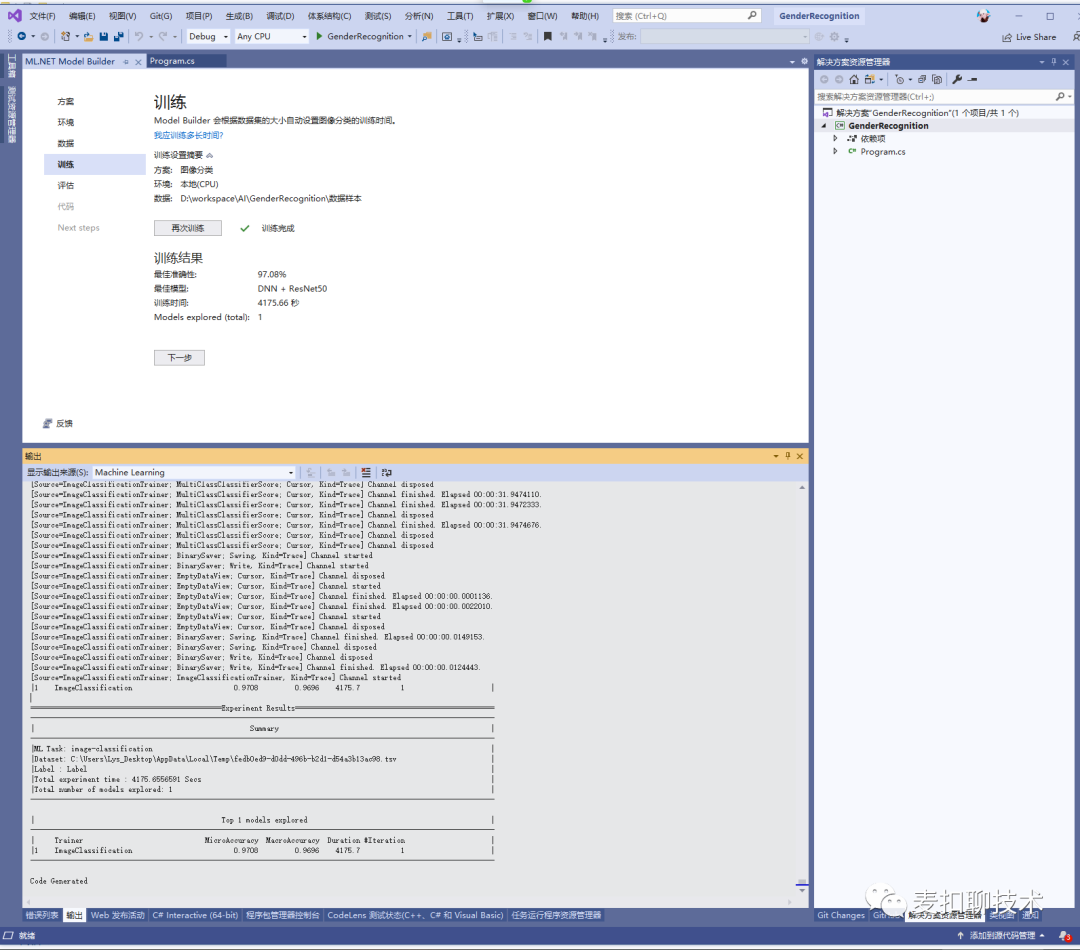Open the document tab list dropdown arrow
Screen dimensions: 1080x950
point(792,62)
